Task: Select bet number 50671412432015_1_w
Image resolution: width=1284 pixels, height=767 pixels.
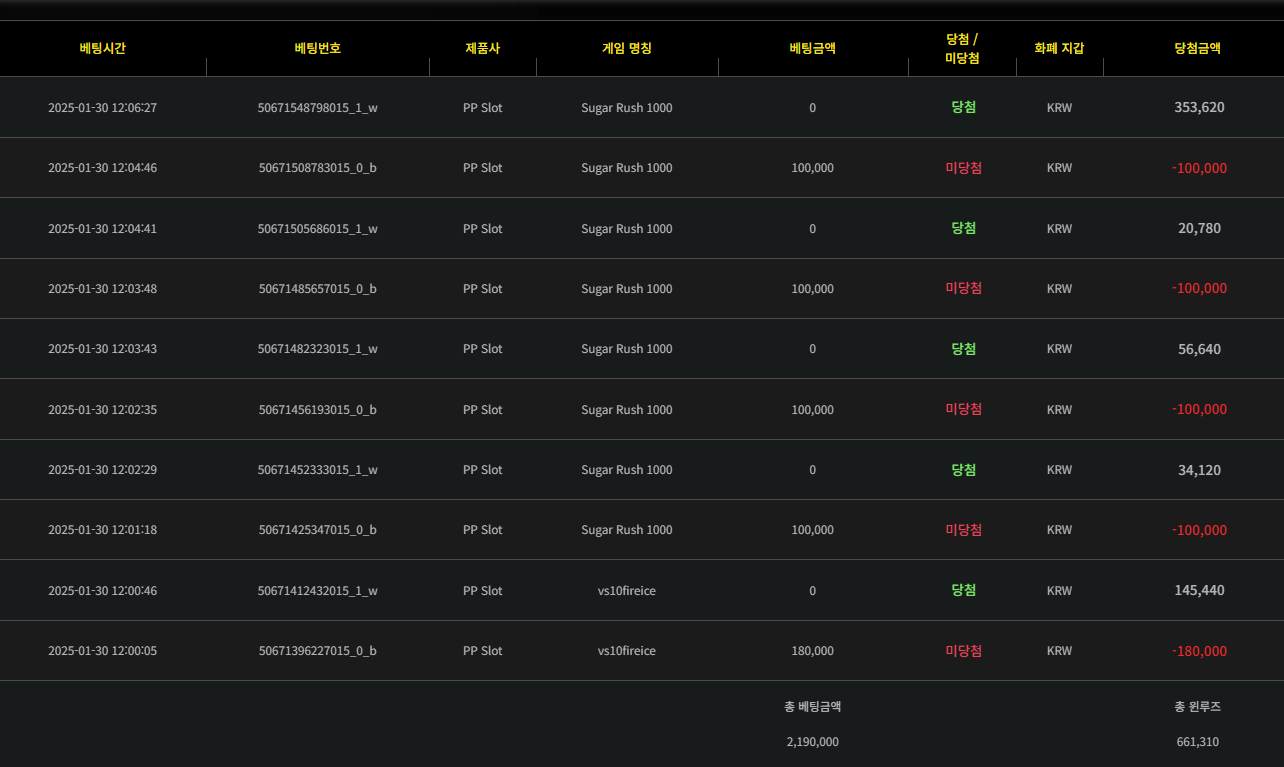Action: point(318,591)
